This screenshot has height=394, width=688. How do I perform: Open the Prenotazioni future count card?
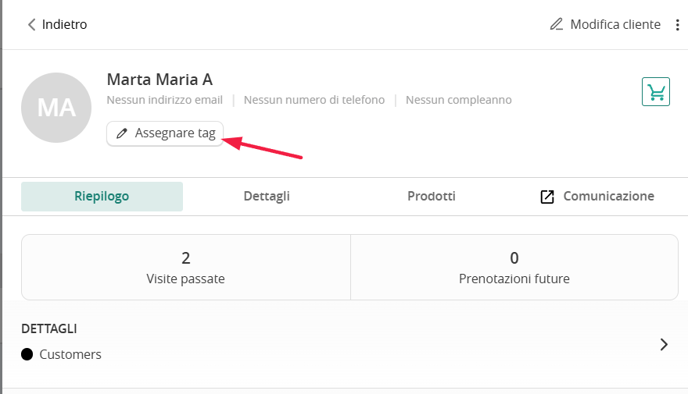click(514, 268)
